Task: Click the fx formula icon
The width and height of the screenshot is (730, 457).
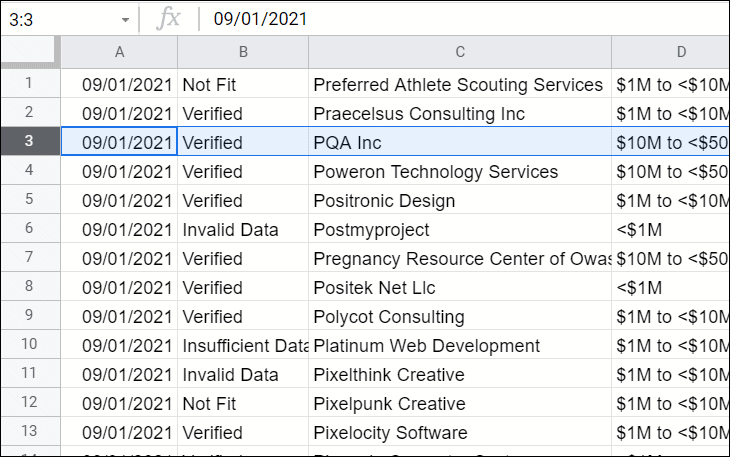Action: point(169,19)
